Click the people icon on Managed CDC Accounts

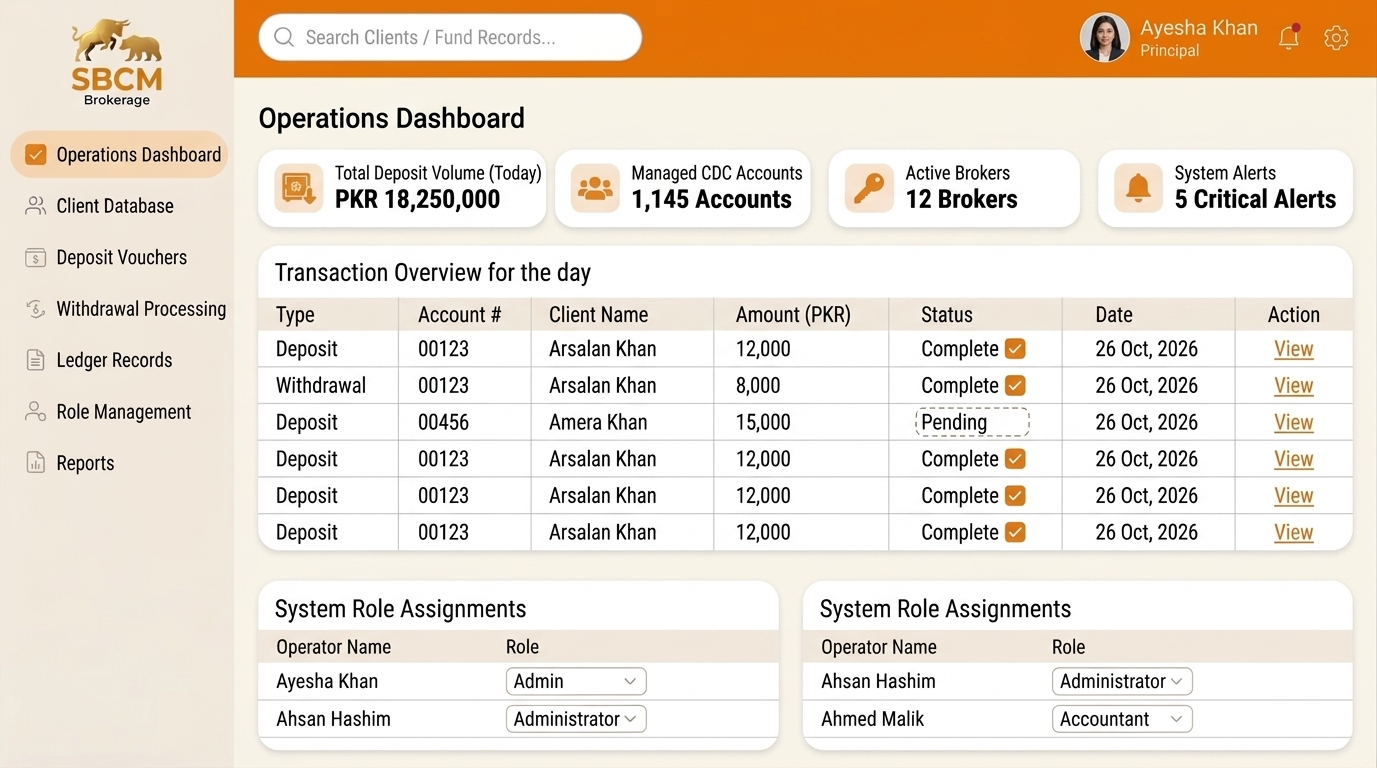coord(595,188)
